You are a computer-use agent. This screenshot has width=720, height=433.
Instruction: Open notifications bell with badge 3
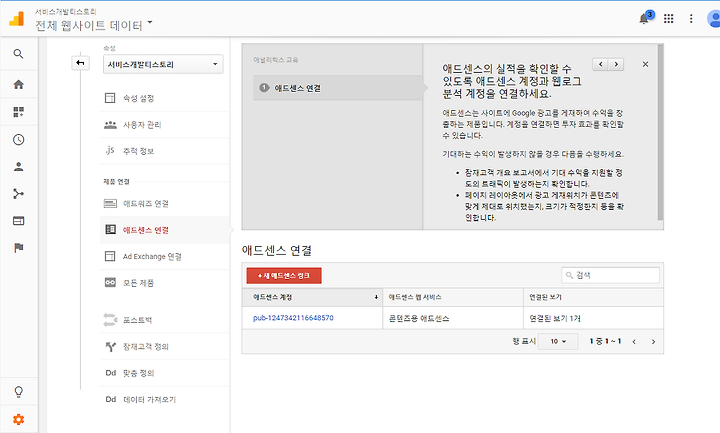click(x=645, y=18)
